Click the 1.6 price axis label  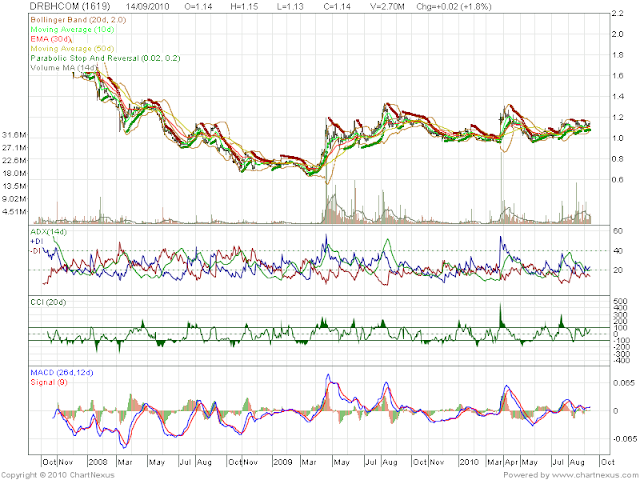(x=618, y=76)
